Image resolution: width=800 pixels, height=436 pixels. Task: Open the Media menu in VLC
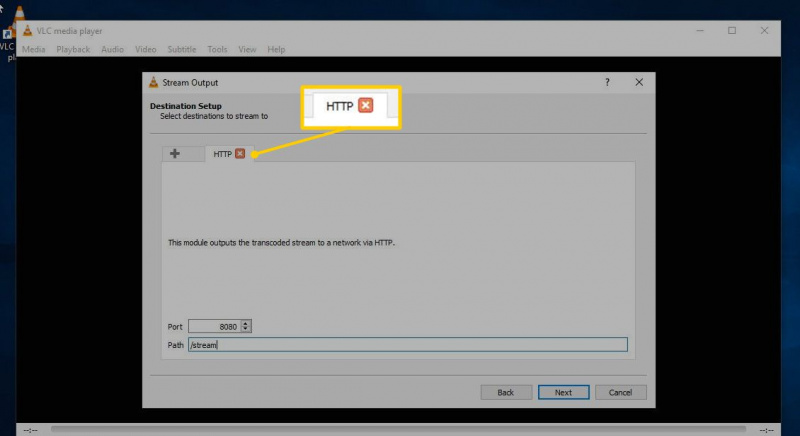point(34,49)
